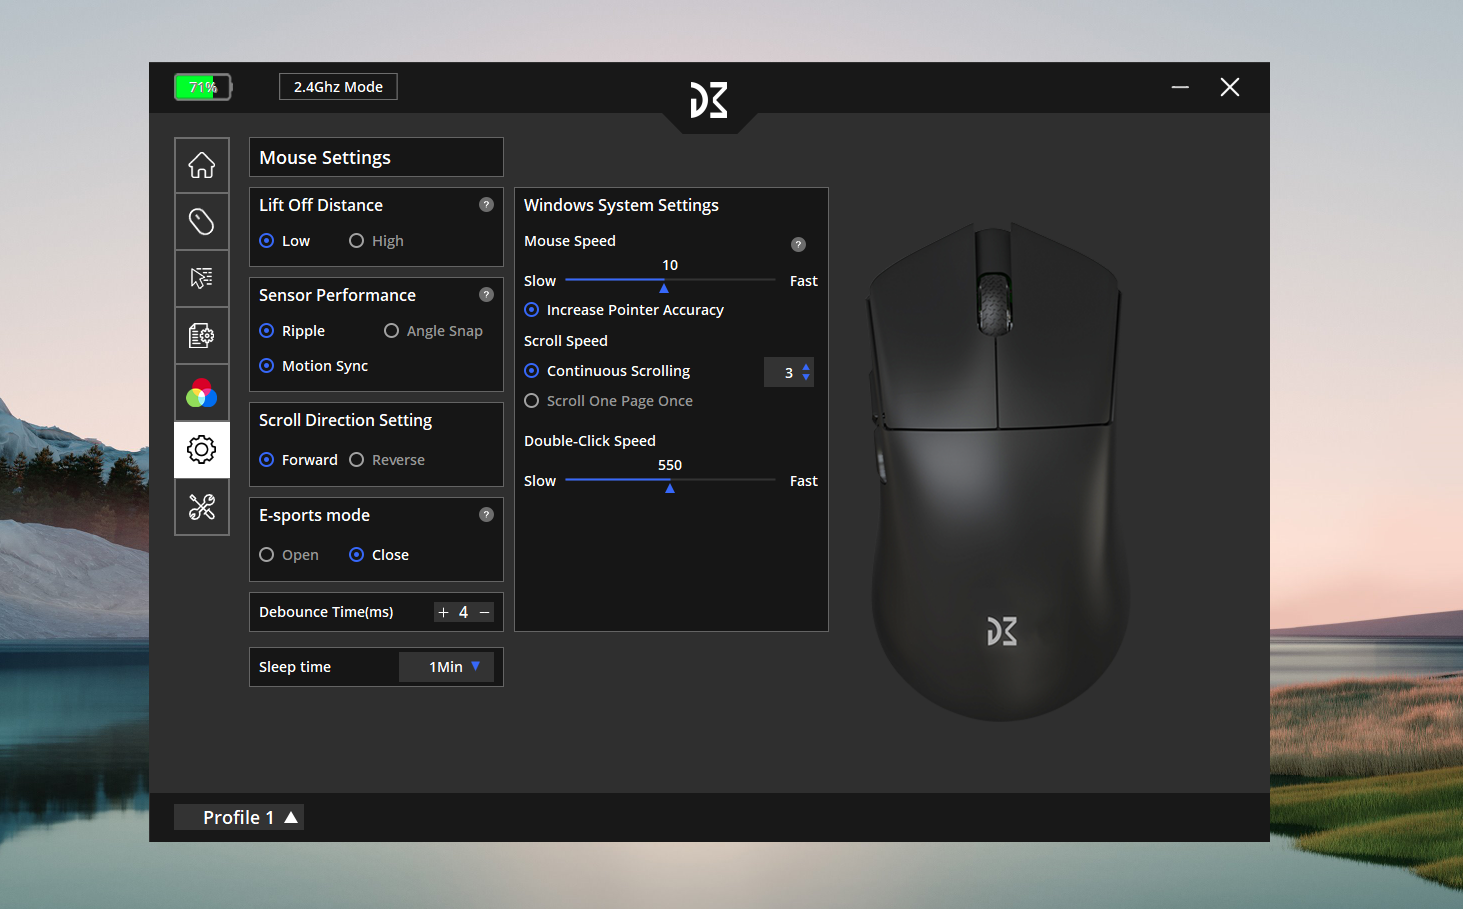Click the scroll speed value spinner arrows

click(806, 372)
